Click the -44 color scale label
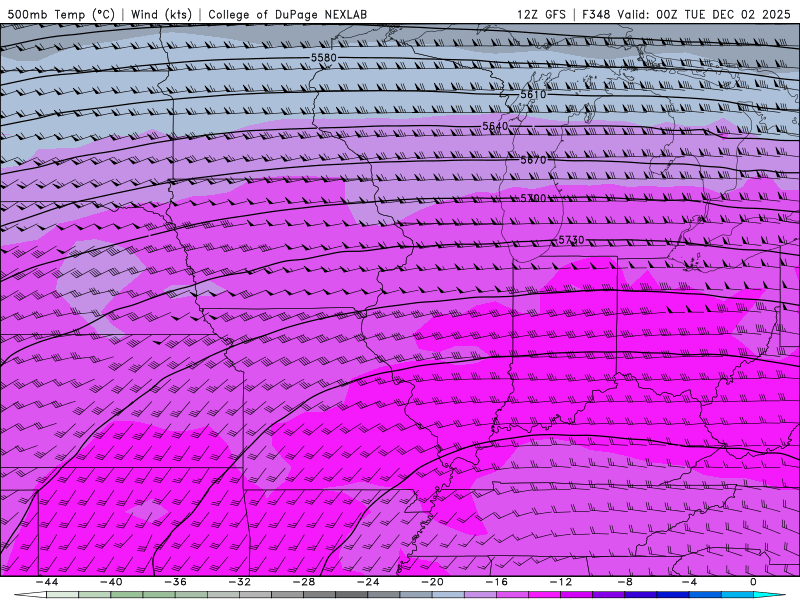This screenshot has width=800, height=600. [47, 582]
